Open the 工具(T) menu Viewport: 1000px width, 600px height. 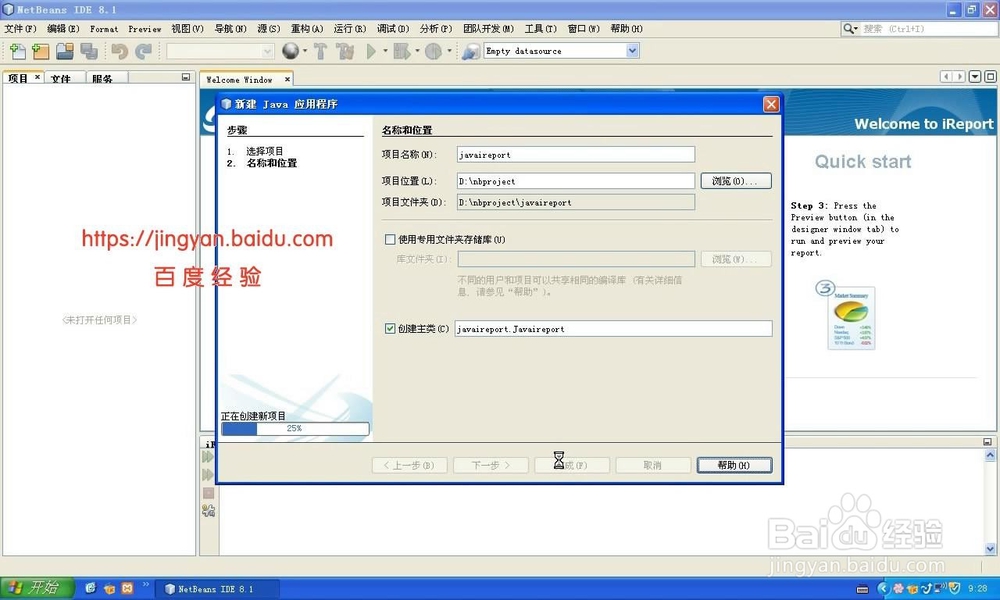click(x=541, y=29)
